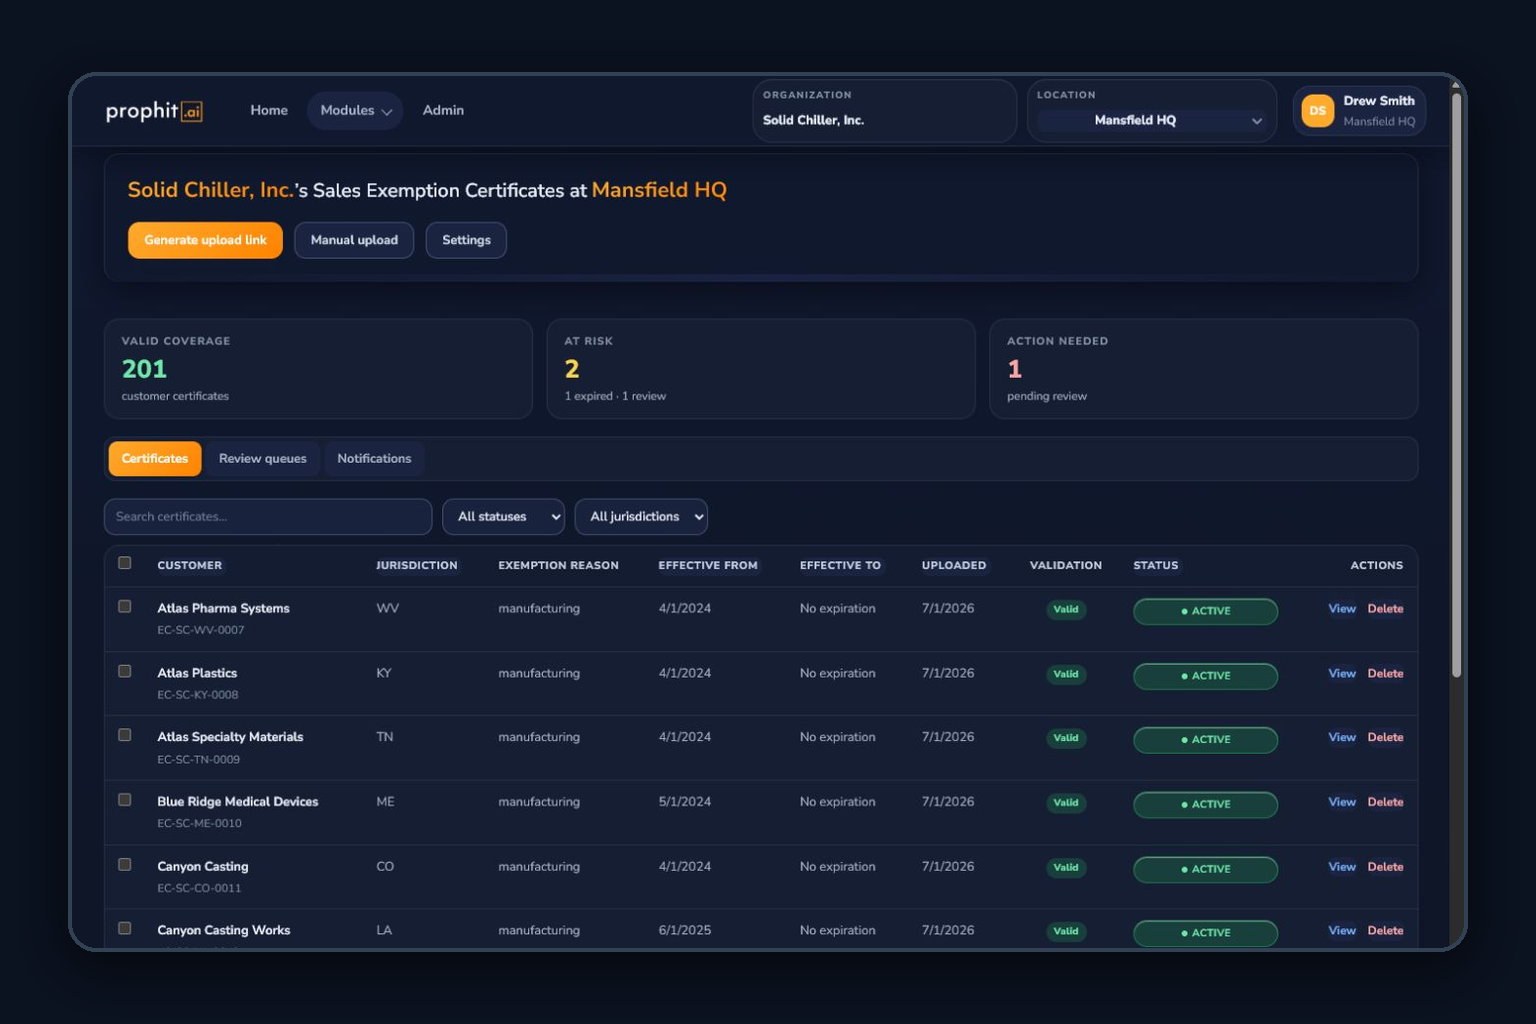The image size is (1536, 1024).
Task: Click the prophit.ai logo
Action: coord(154,111)
